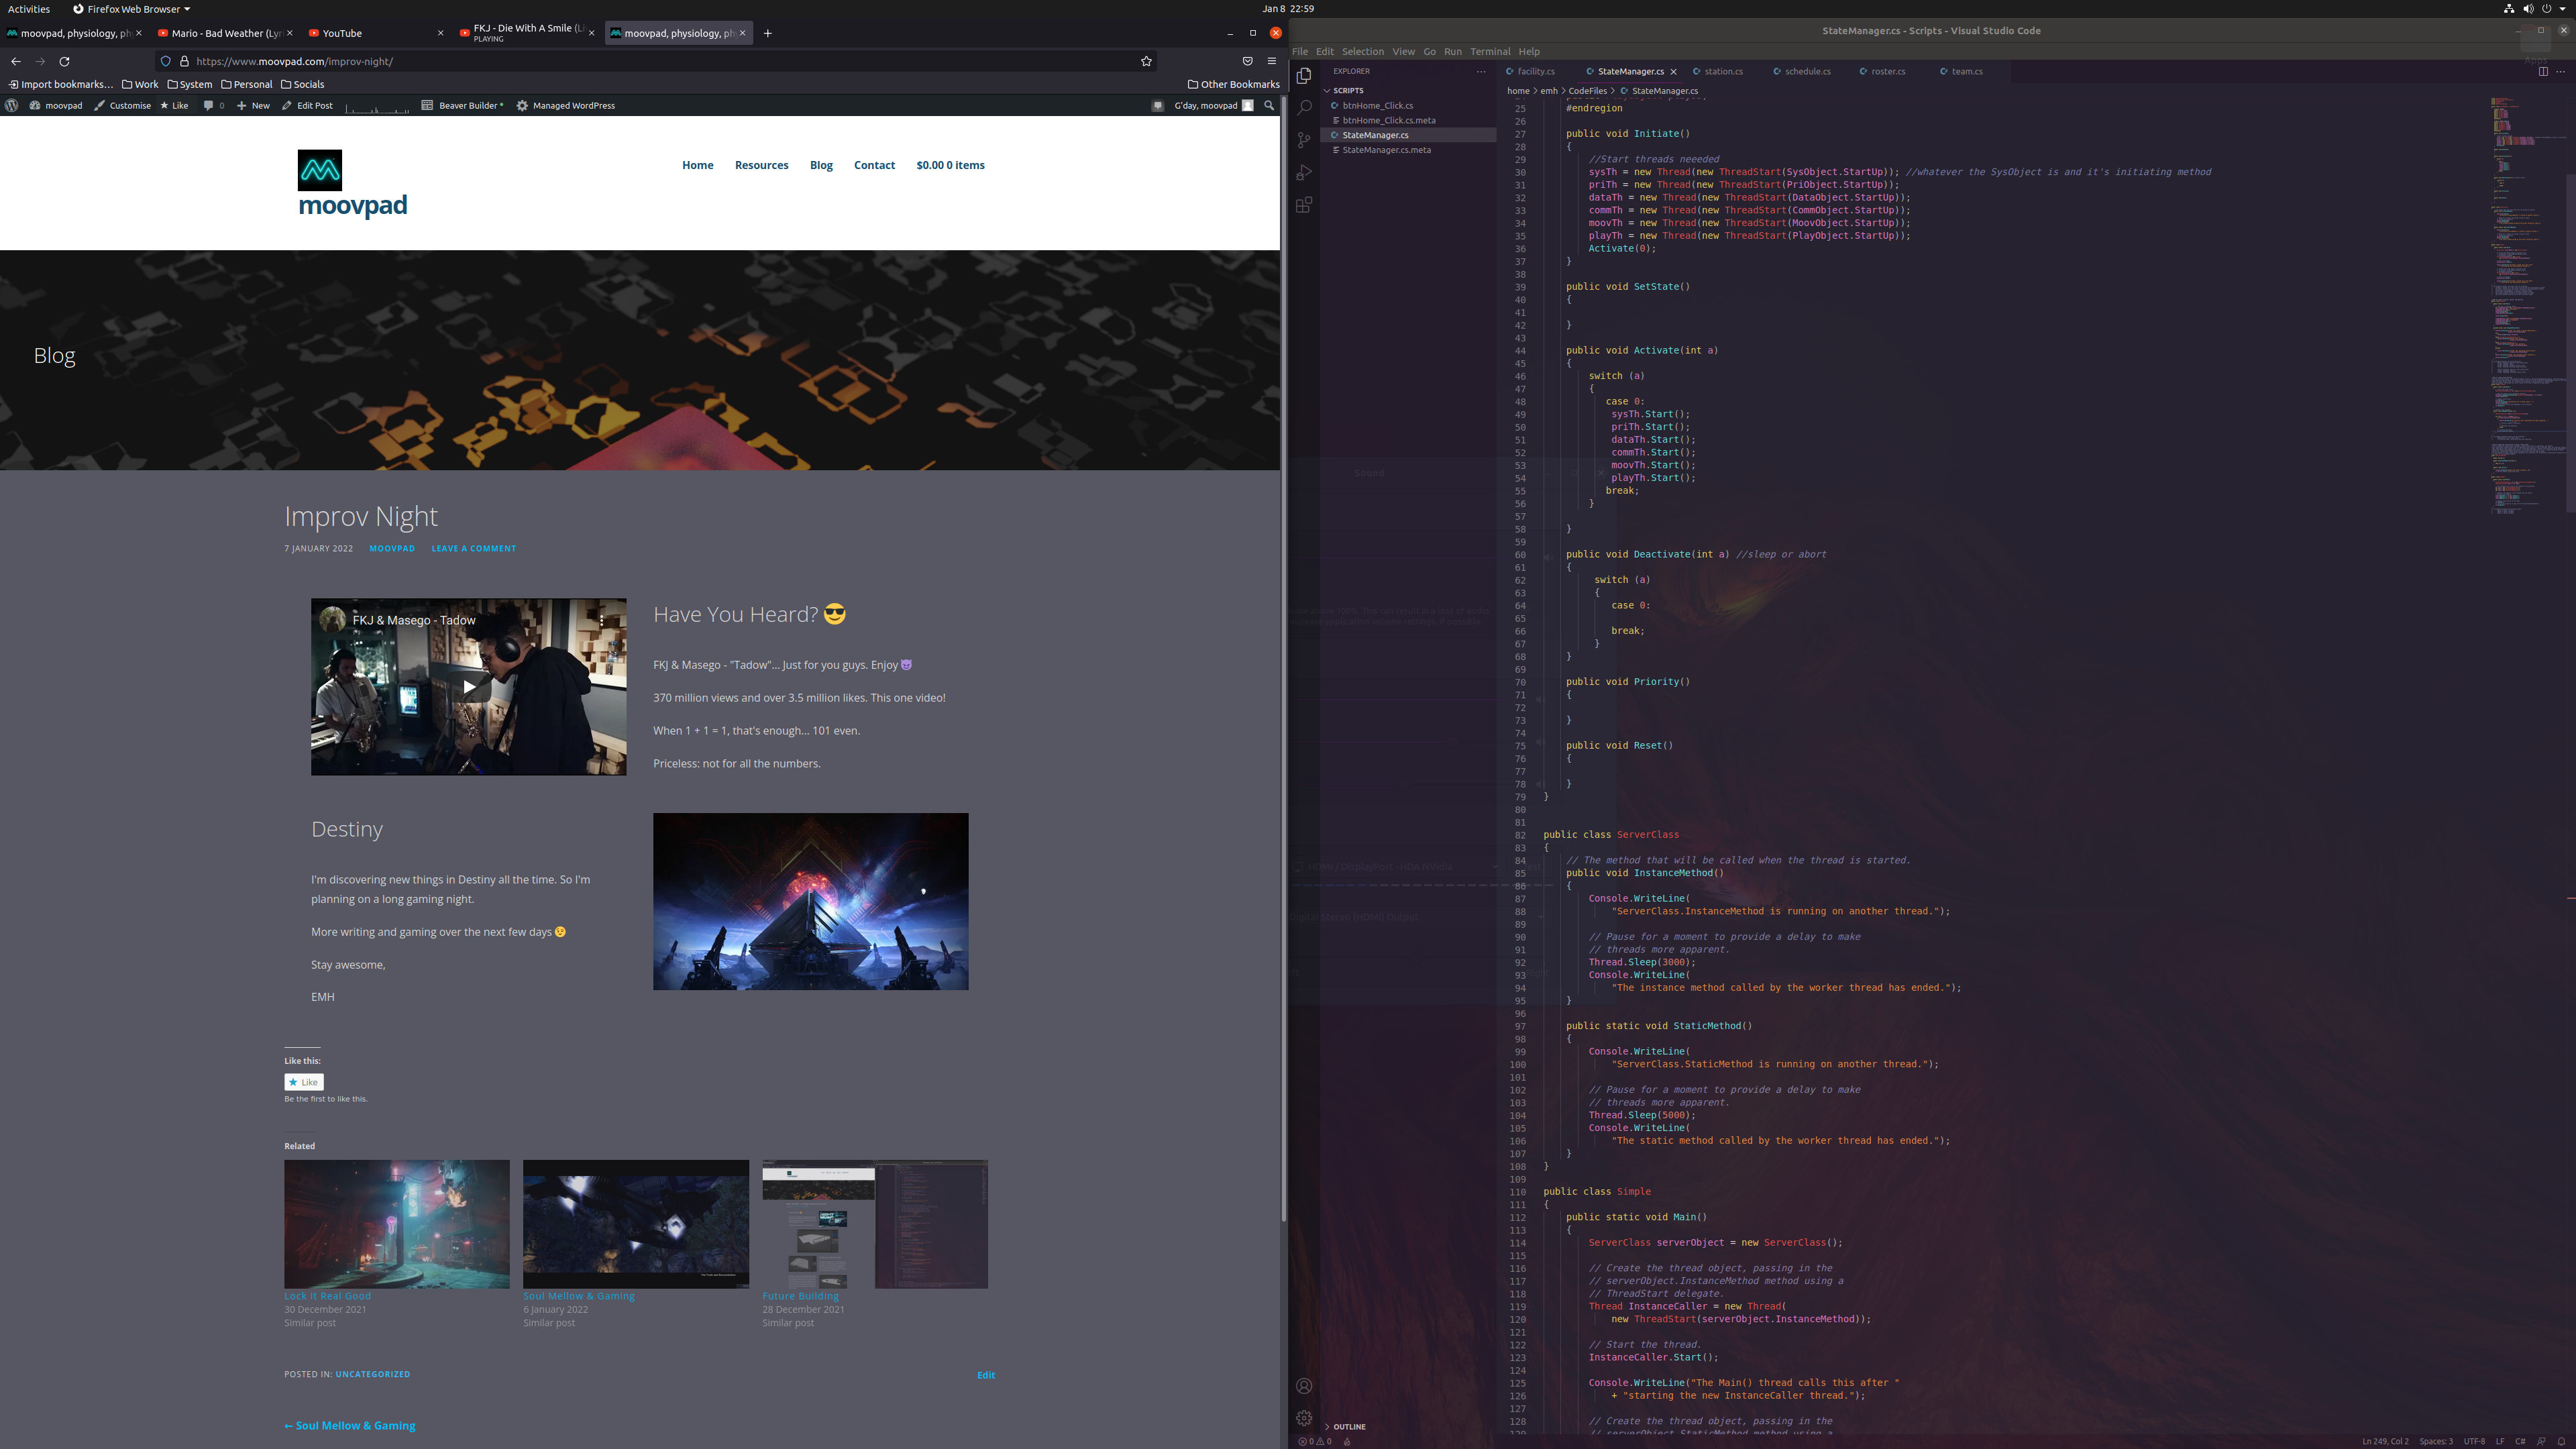
Task: Reload the Firefox page
Action: point(64,61)
